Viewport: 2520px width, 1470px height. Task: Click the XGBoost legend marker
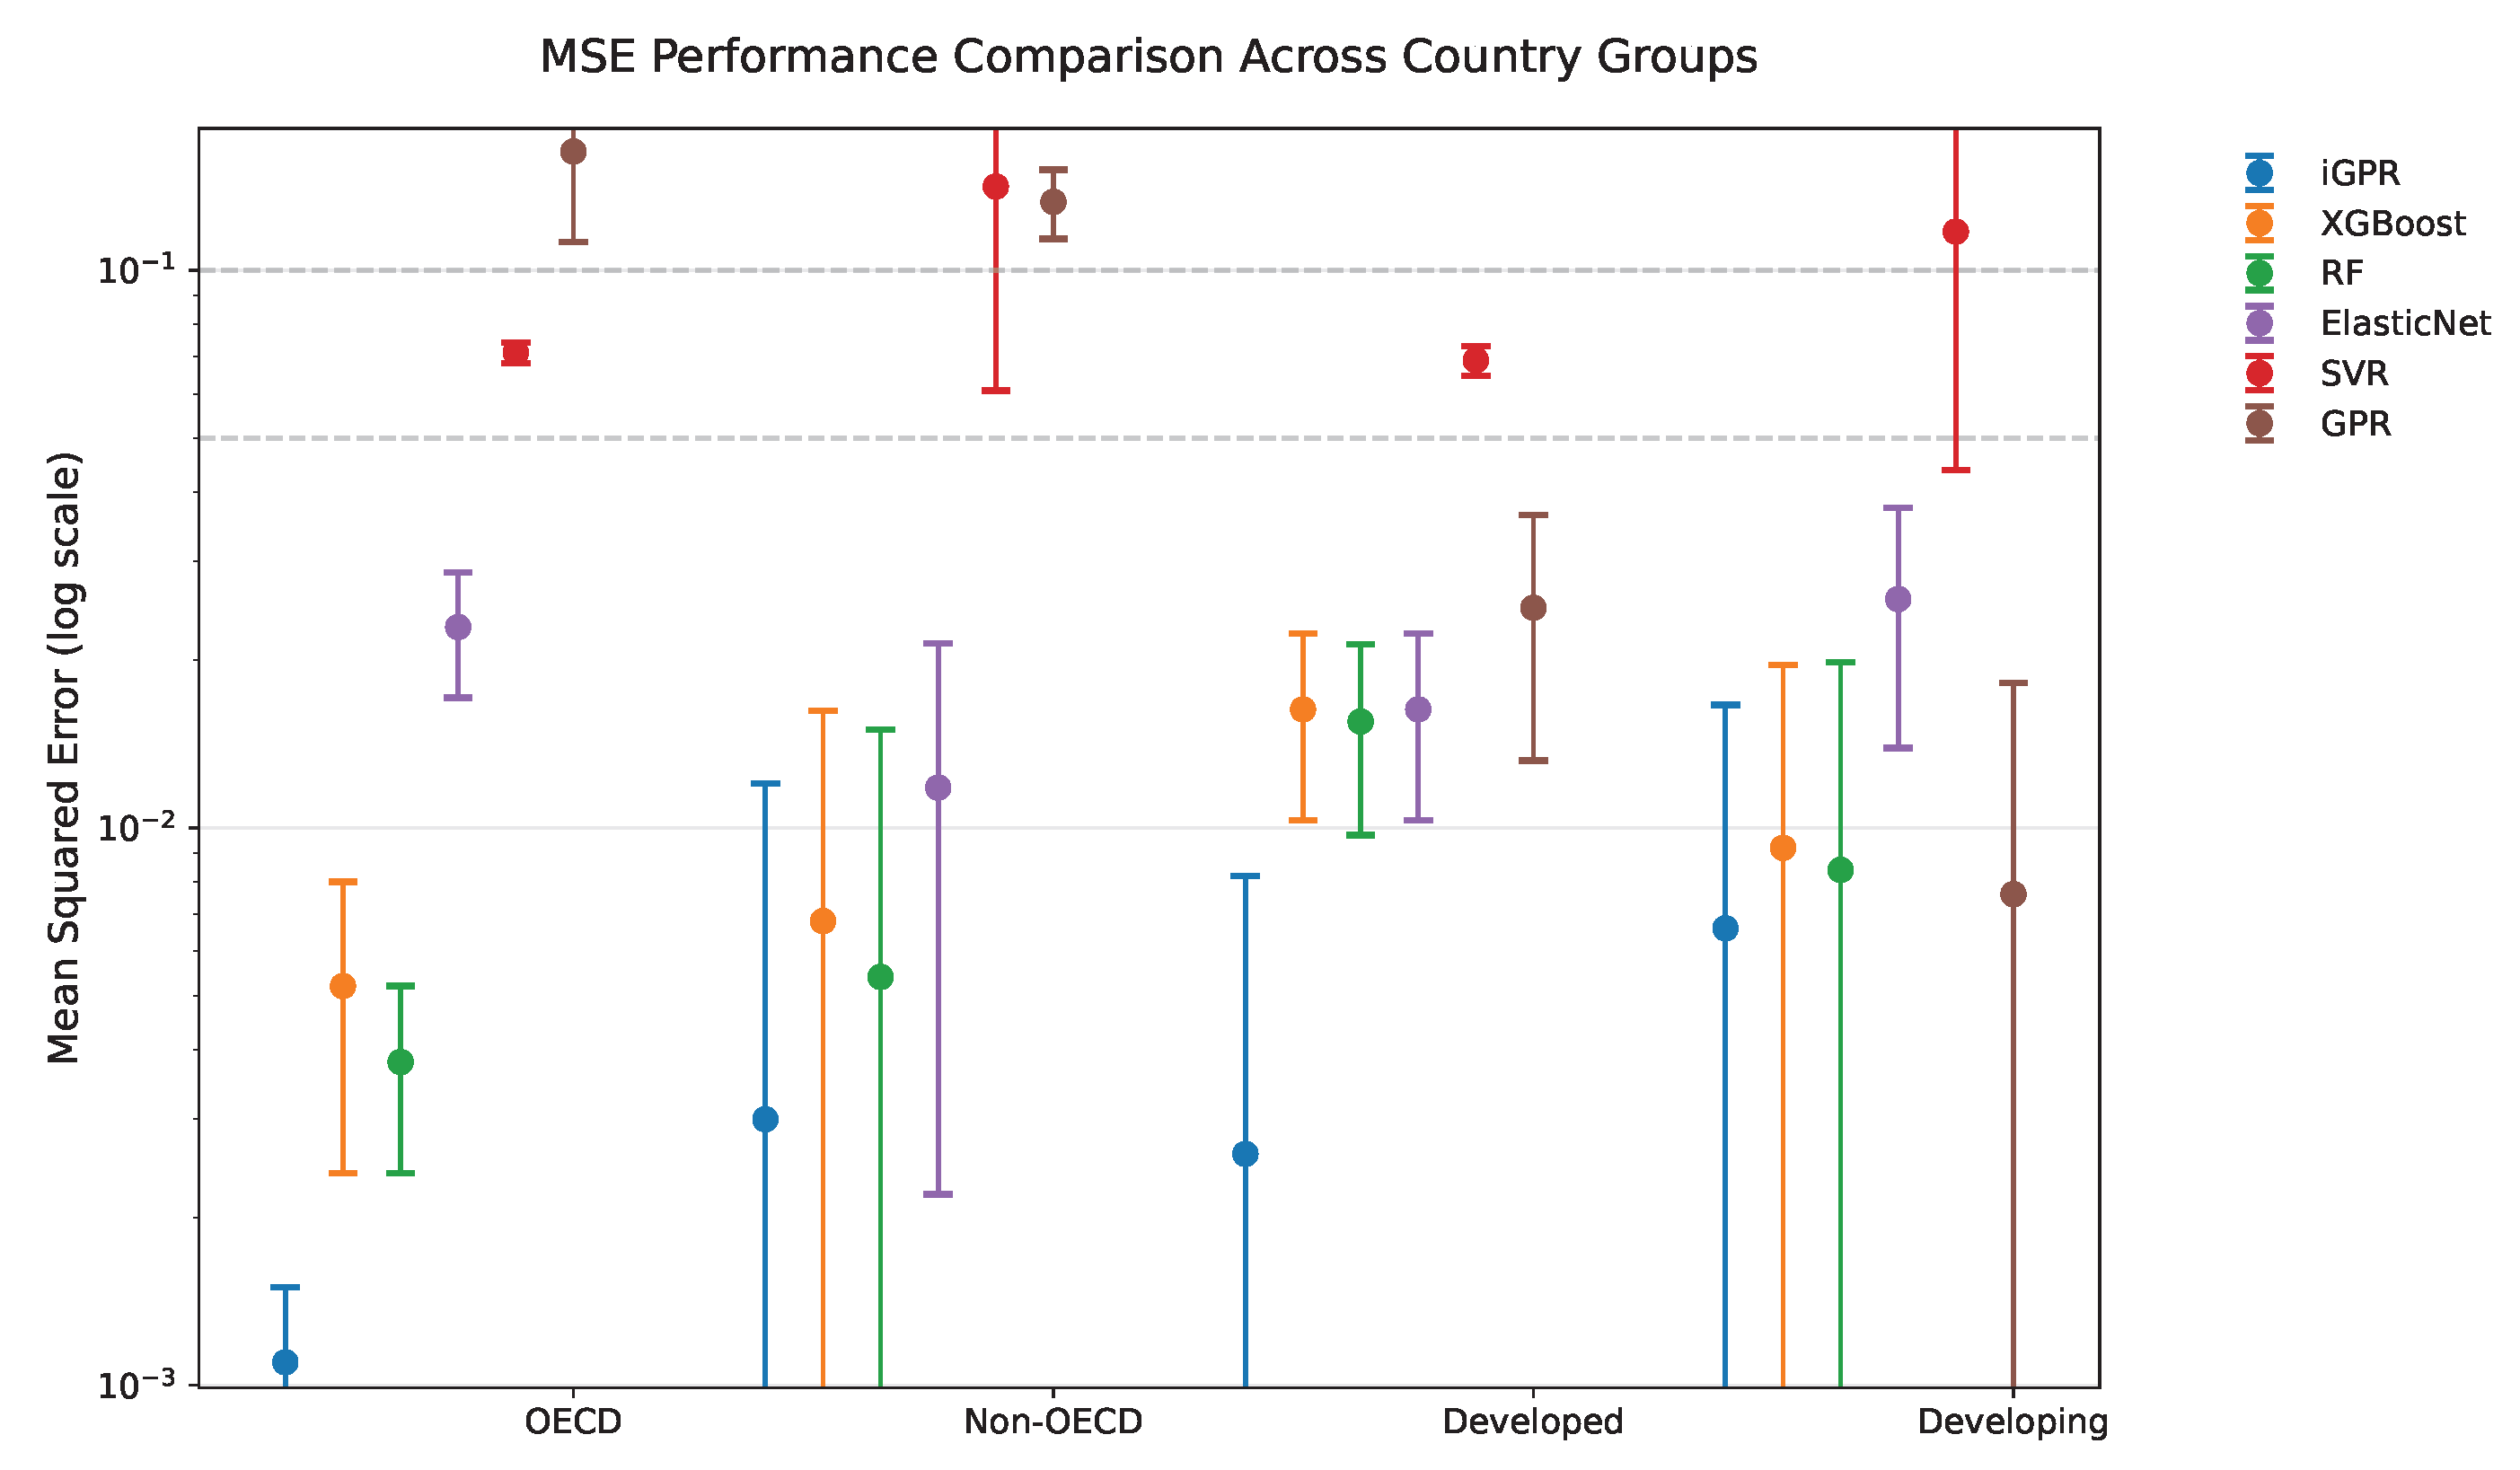[x=2259, y=223]
